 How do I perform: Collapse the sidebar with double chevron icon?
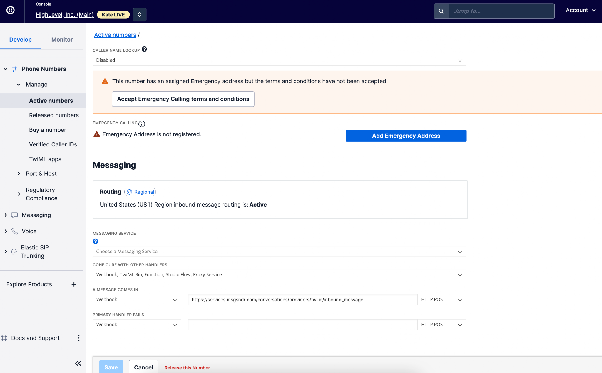[78, 363]
